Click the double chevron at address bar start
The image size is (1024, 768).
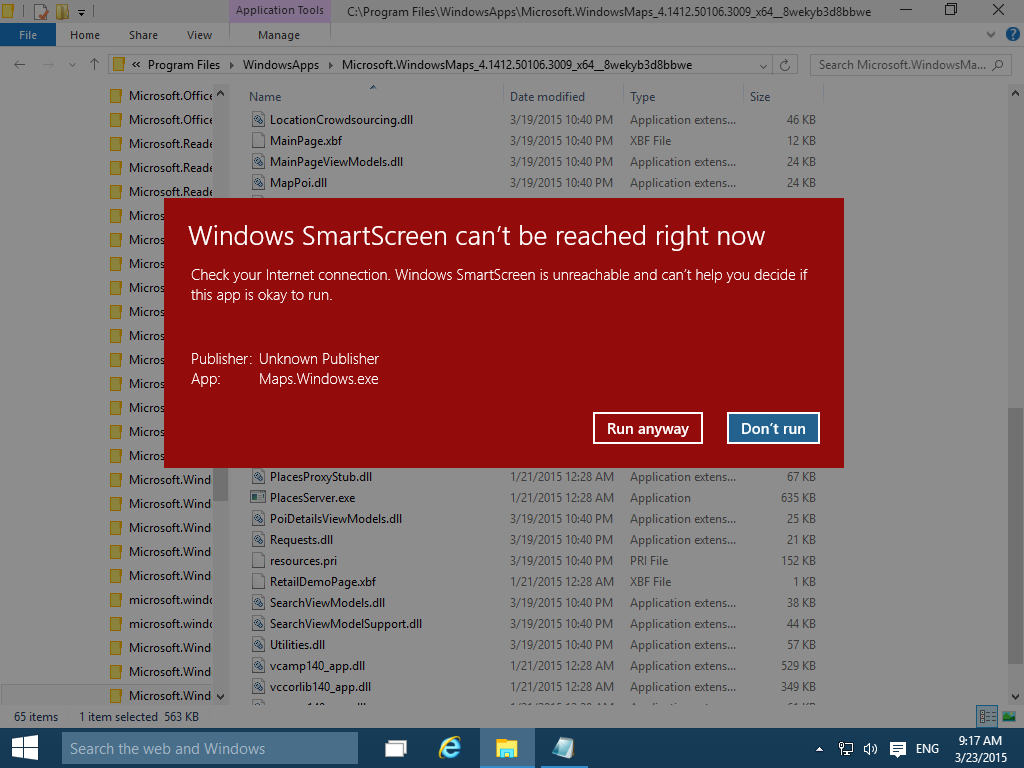136,65
